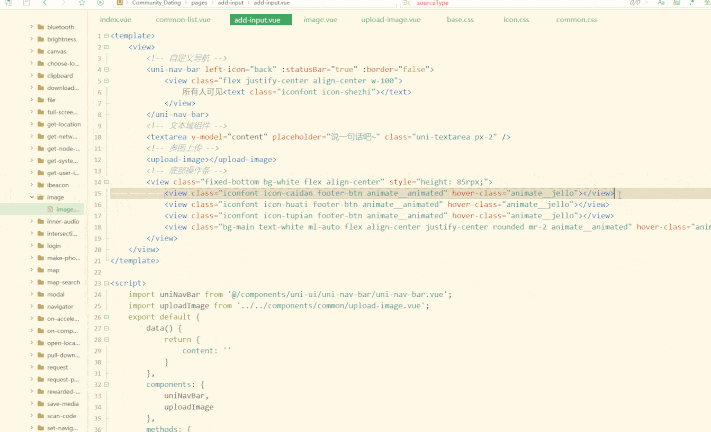711x432 pixels.
Task: Click the scan-code folder icon
Action: pyautogui.click(x=41, y=416)
